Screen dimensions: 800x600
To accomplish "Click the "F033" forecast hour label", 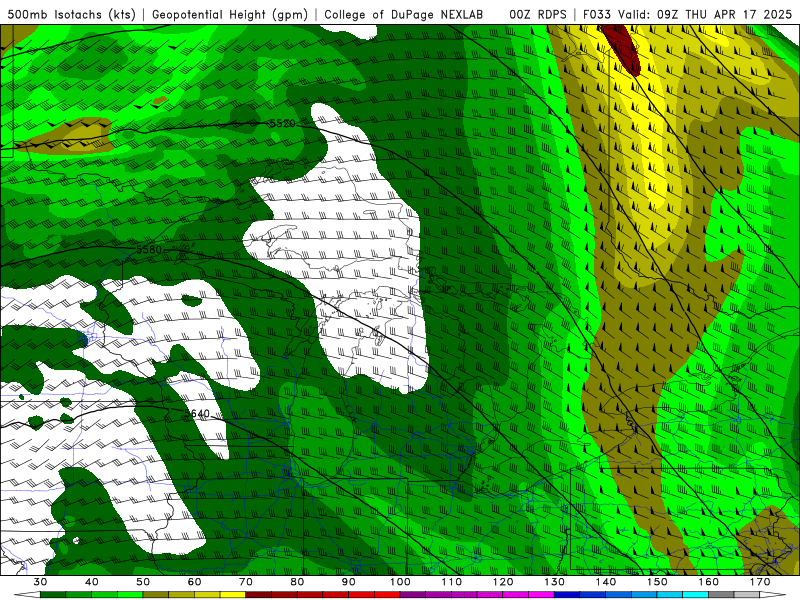I will click(597, 14).
